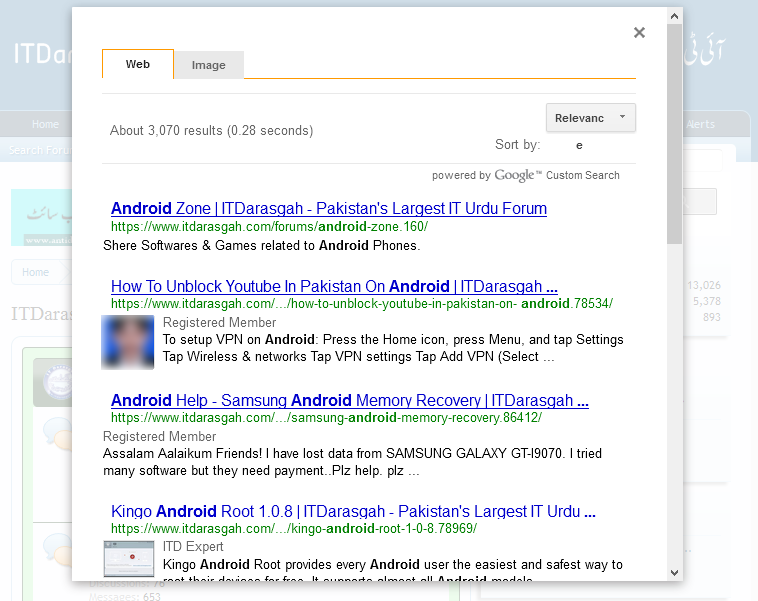
Task: Click Search Forums in background sub-navigation
Action: click(x=40, y=150)
